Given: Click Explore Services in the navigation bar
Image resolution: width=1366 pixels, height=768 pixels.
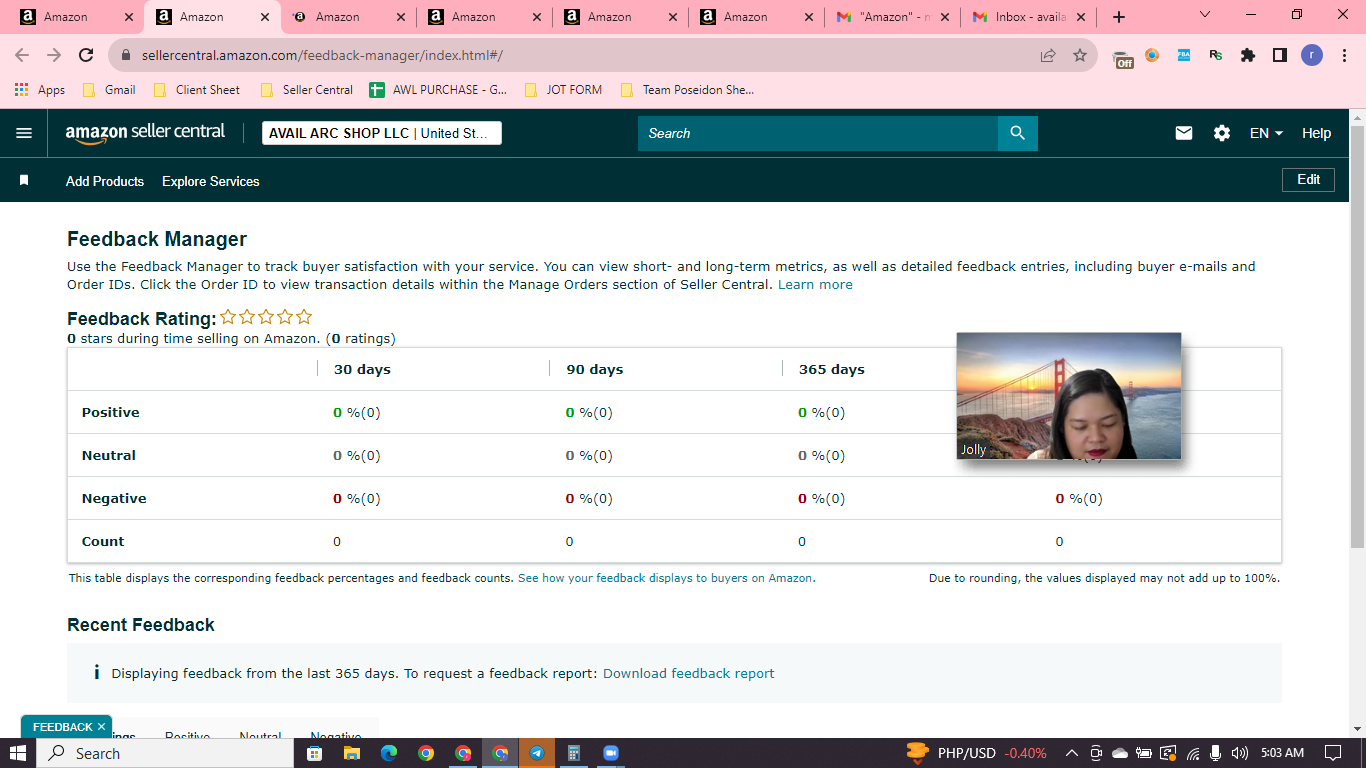Looking at the screenshot, I should [211, 181].
